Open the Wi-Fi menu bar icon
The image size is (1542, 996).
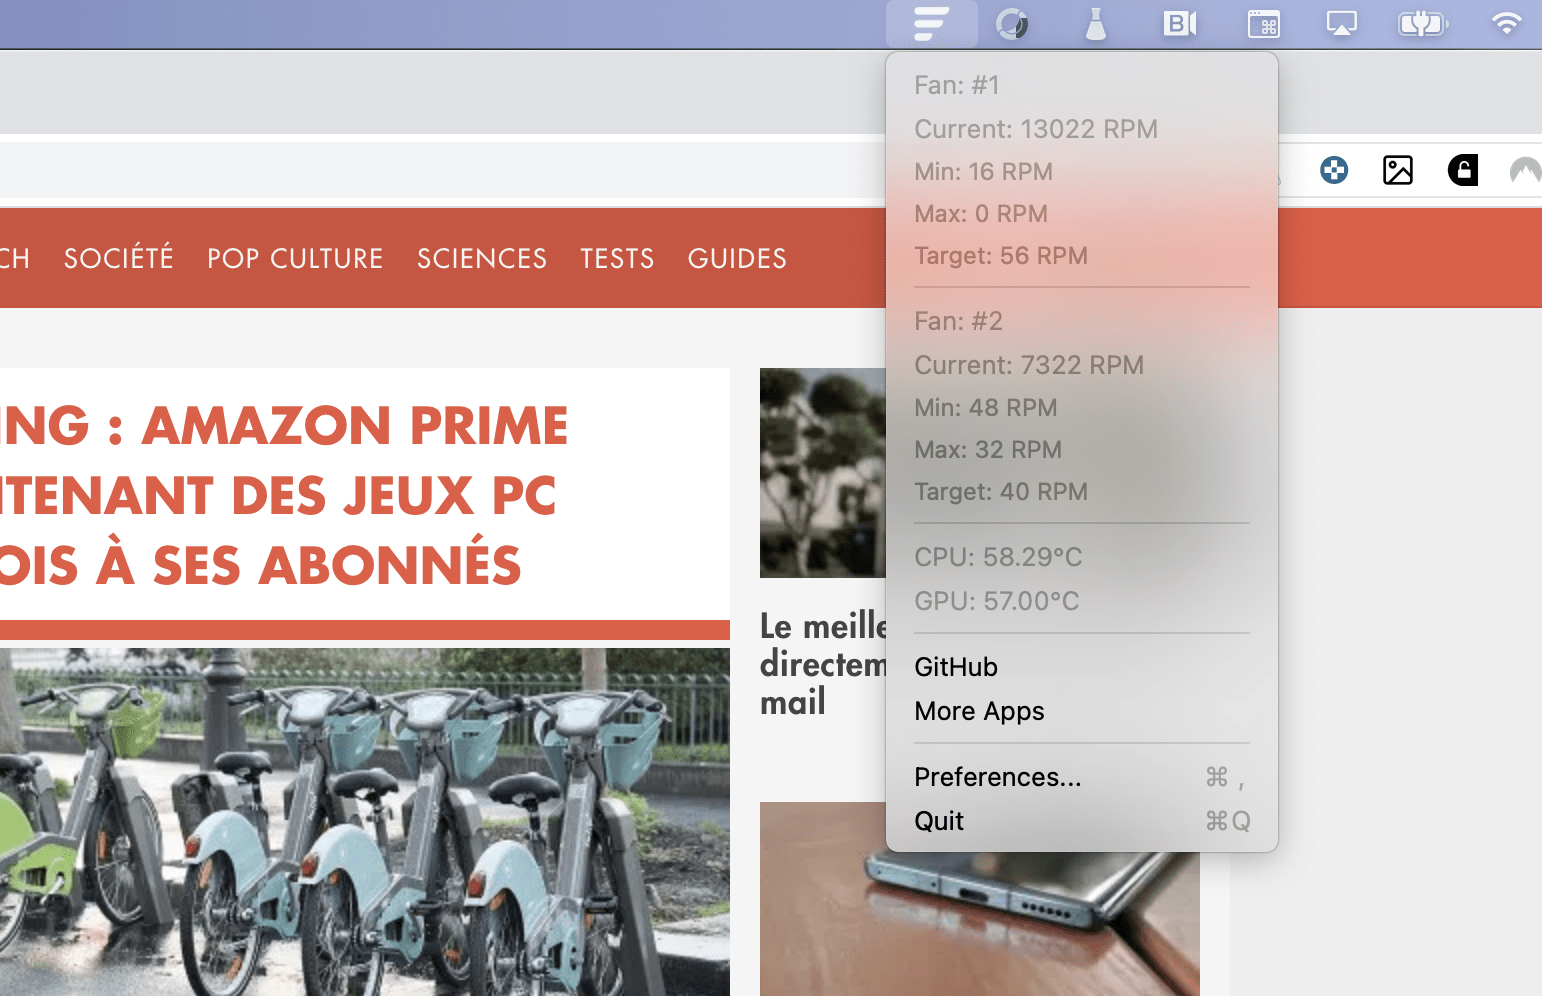[1506, 24]
